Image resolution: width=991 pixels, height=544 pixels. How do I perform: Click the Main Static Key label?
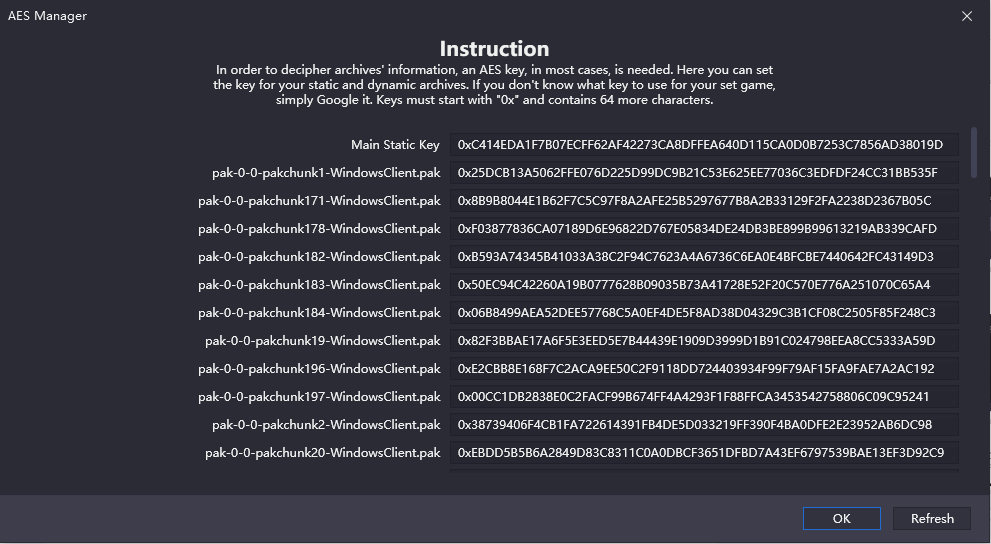[395, 145]
